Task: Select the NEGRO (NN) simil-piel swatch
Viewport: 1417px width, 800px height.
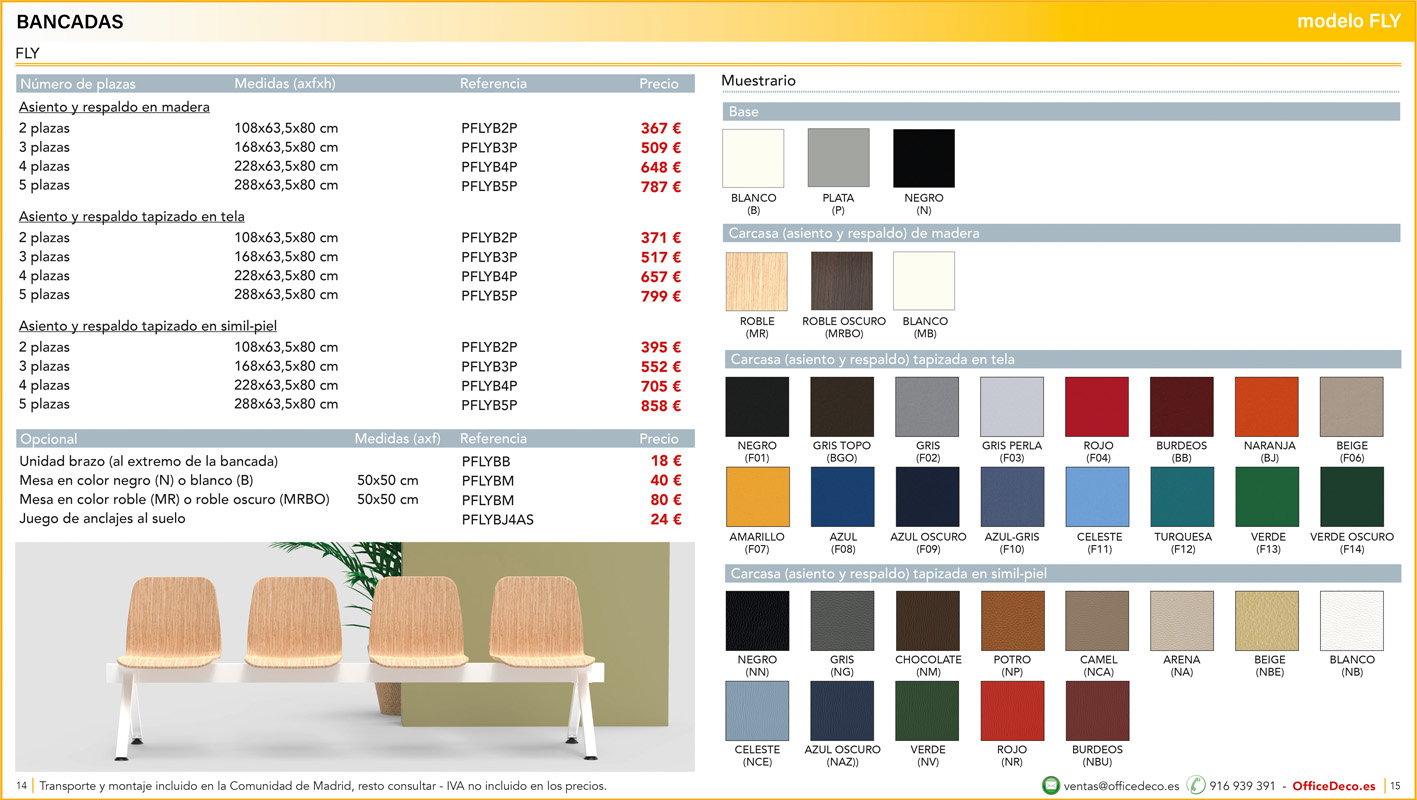Action: (x=757, y=621)
